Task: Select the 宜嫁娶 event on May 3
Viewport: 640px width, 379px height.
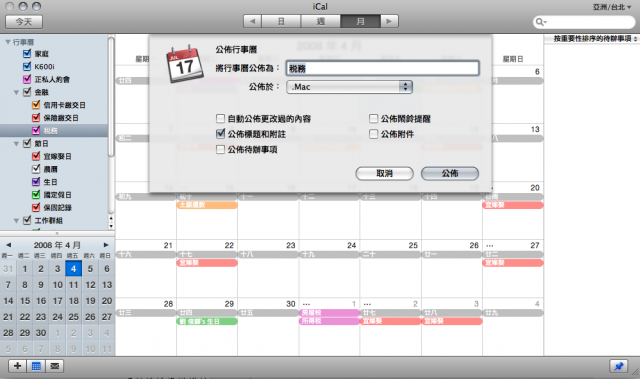Action: 452,321
